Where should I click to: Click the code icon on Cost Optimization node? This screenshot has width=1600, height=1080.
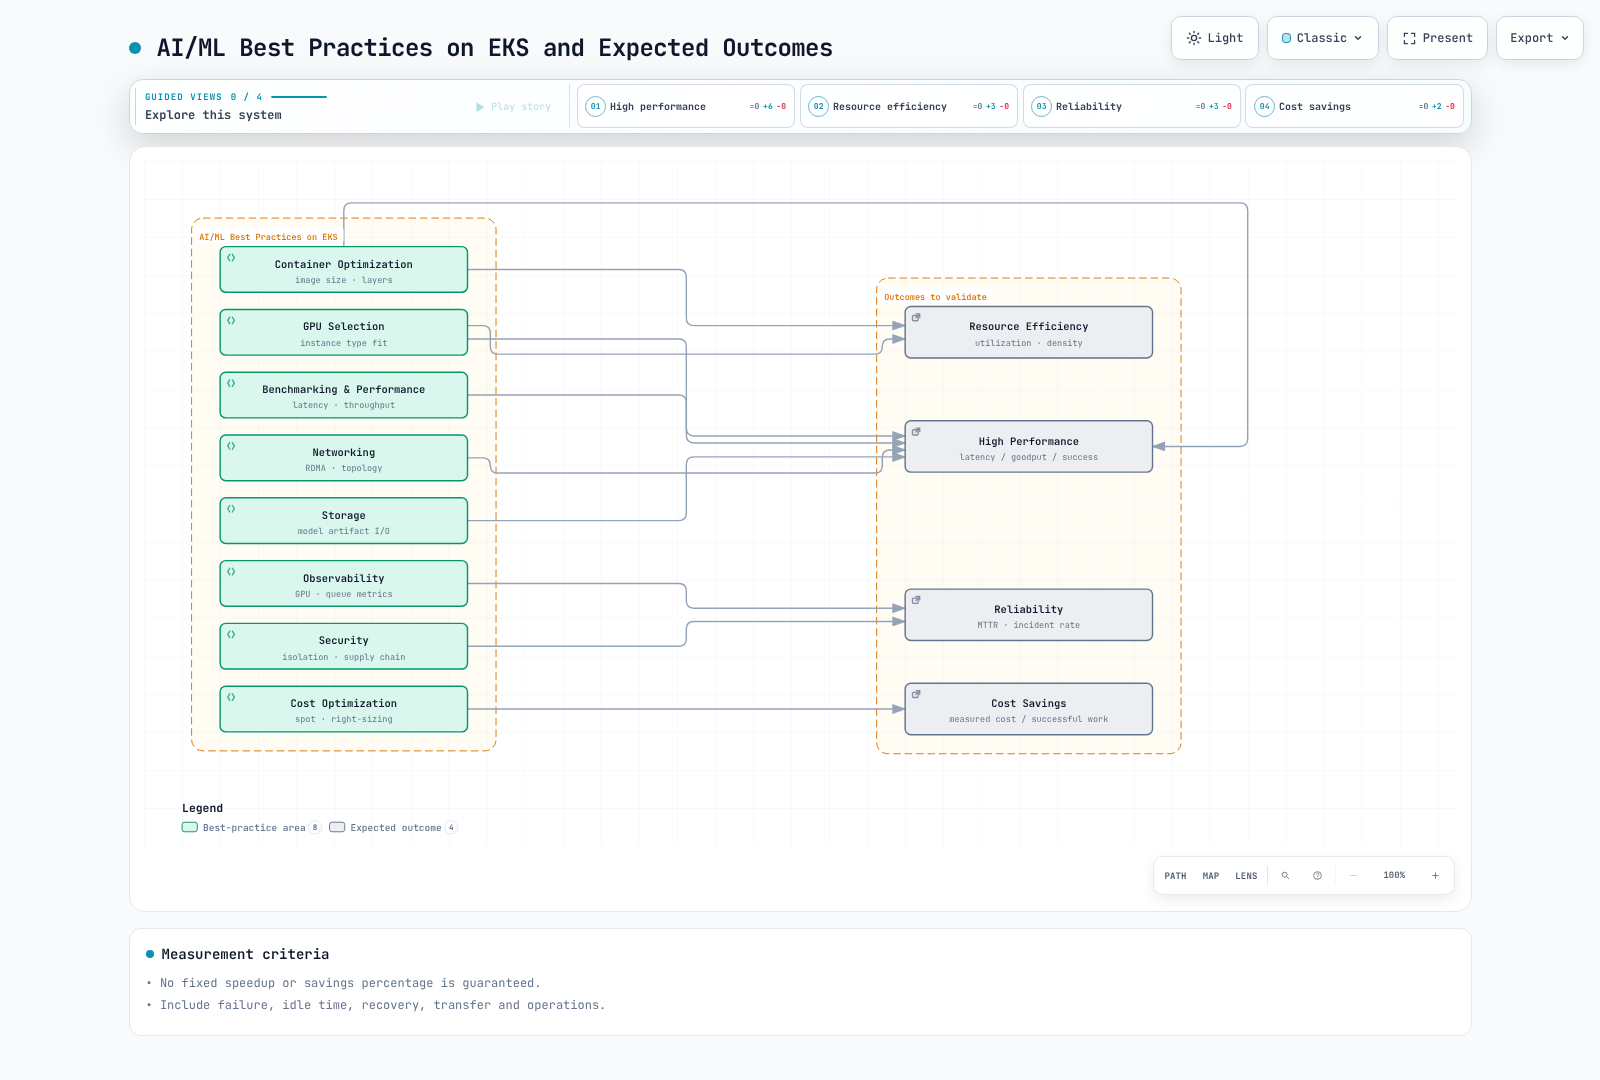(231, 698)
